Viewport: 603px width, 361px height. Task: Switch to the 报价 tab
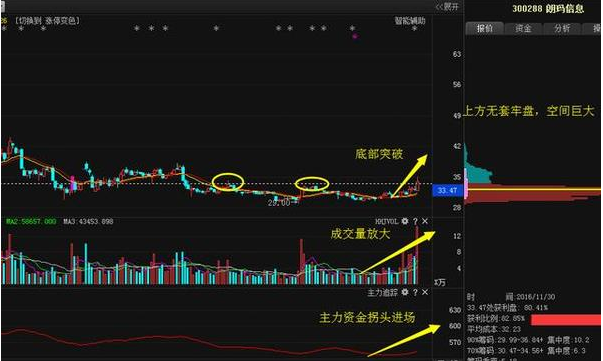tap(484, 28)
